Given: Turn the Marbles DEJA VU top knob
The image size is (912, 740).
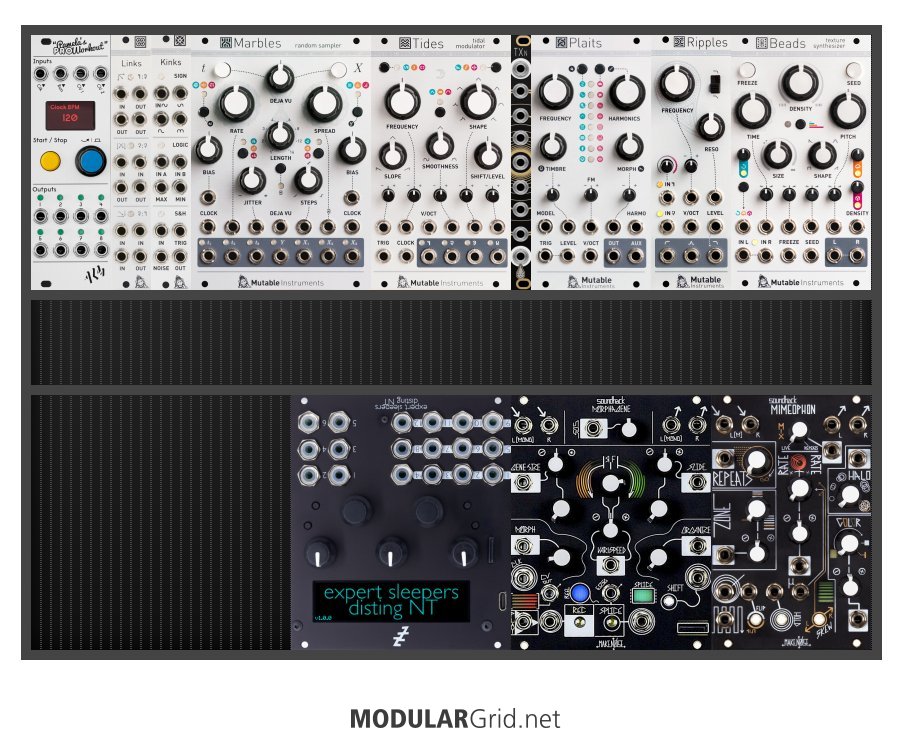Looking at the screenshot, I should [x=280, y=78].
